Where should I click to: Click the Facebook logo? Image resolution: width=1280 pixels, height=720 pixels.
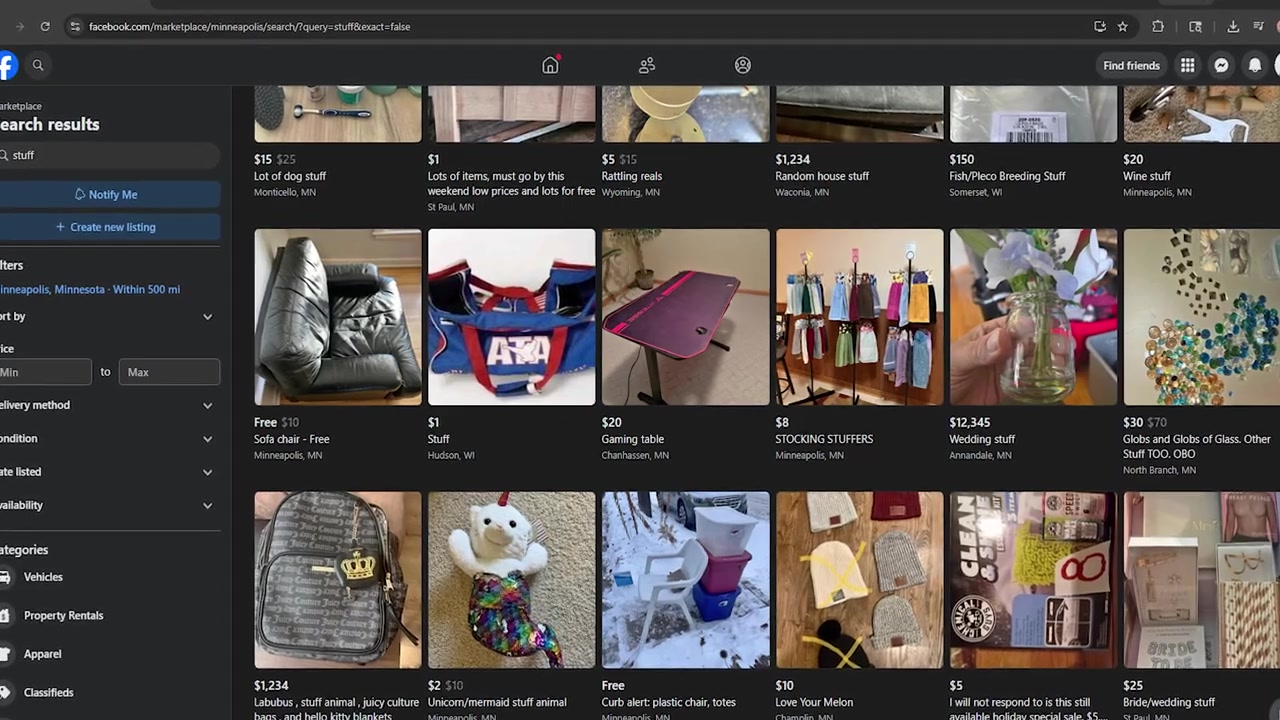(x=7, y=65)
